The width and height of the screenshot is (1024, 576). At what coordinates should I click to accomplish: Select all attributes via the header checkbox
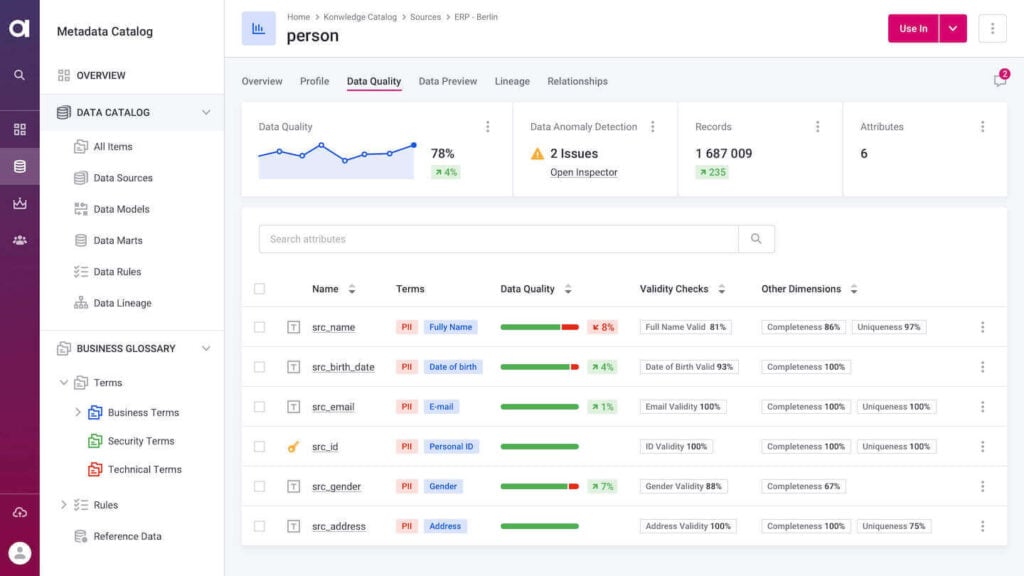(260, 288)
